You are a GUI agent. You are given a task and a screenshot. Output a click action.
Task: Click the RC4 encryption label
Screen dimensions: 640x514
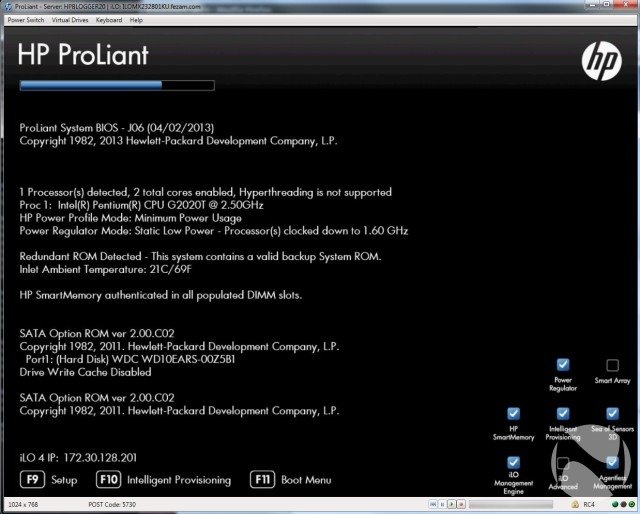pyautogui.click(x=589, y=505)
